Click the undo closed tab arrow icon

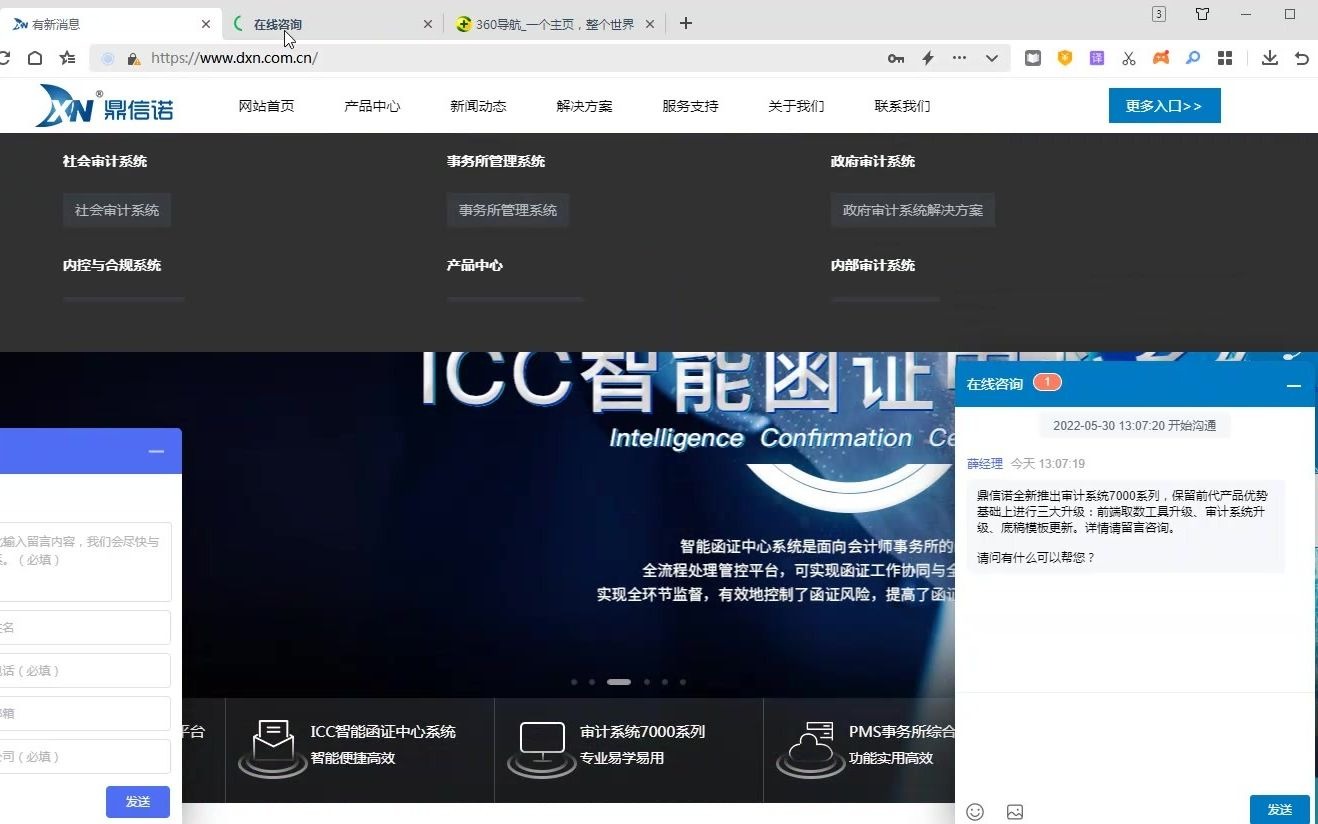tap(1301, 58)
